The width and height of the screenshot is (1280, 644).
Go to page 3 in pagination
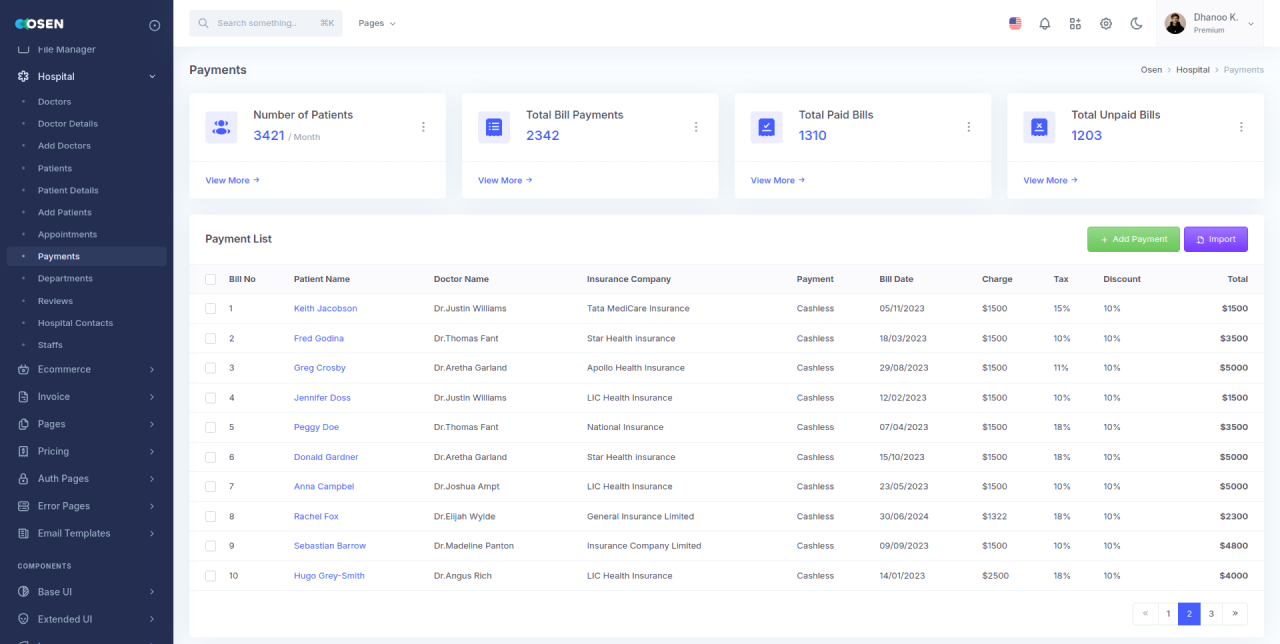point(1211,614)
